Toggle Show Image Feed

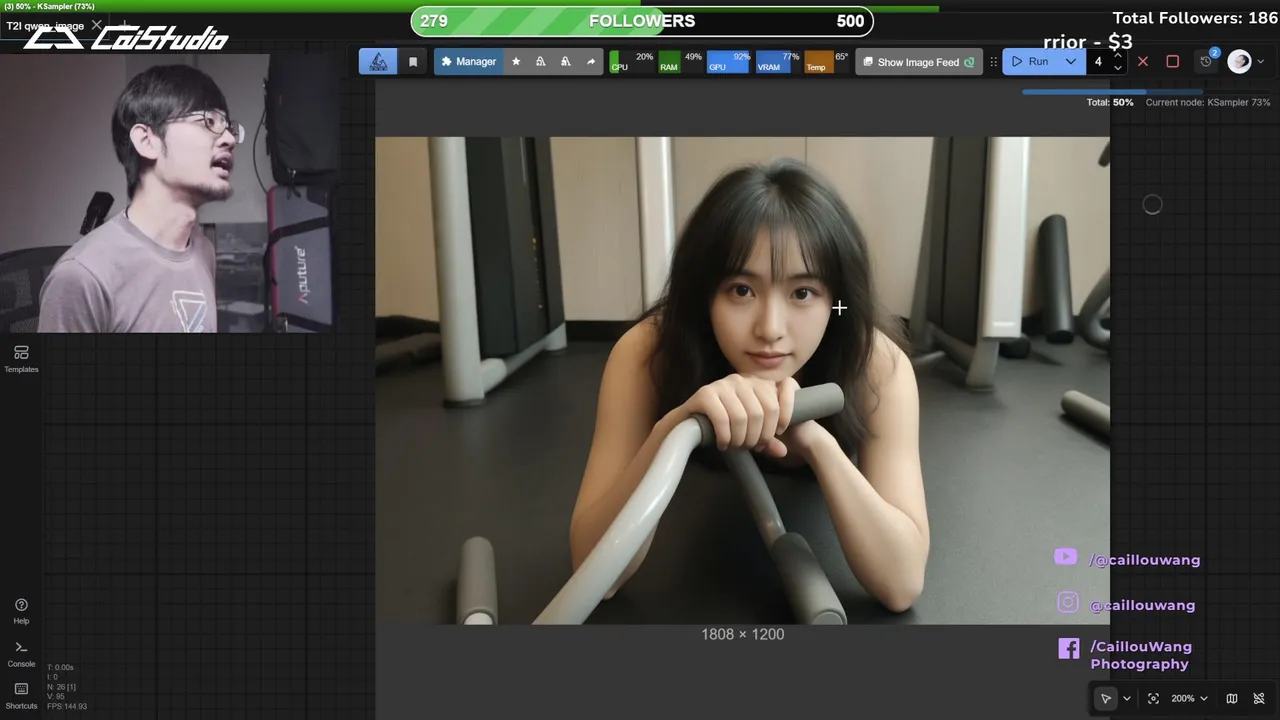[918, 62]
